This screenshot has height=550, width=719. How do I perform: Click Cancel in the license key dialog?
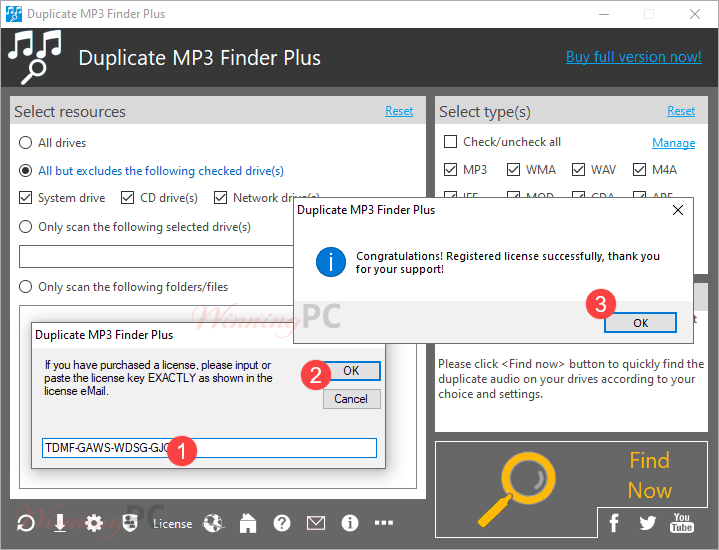point(351,399)
